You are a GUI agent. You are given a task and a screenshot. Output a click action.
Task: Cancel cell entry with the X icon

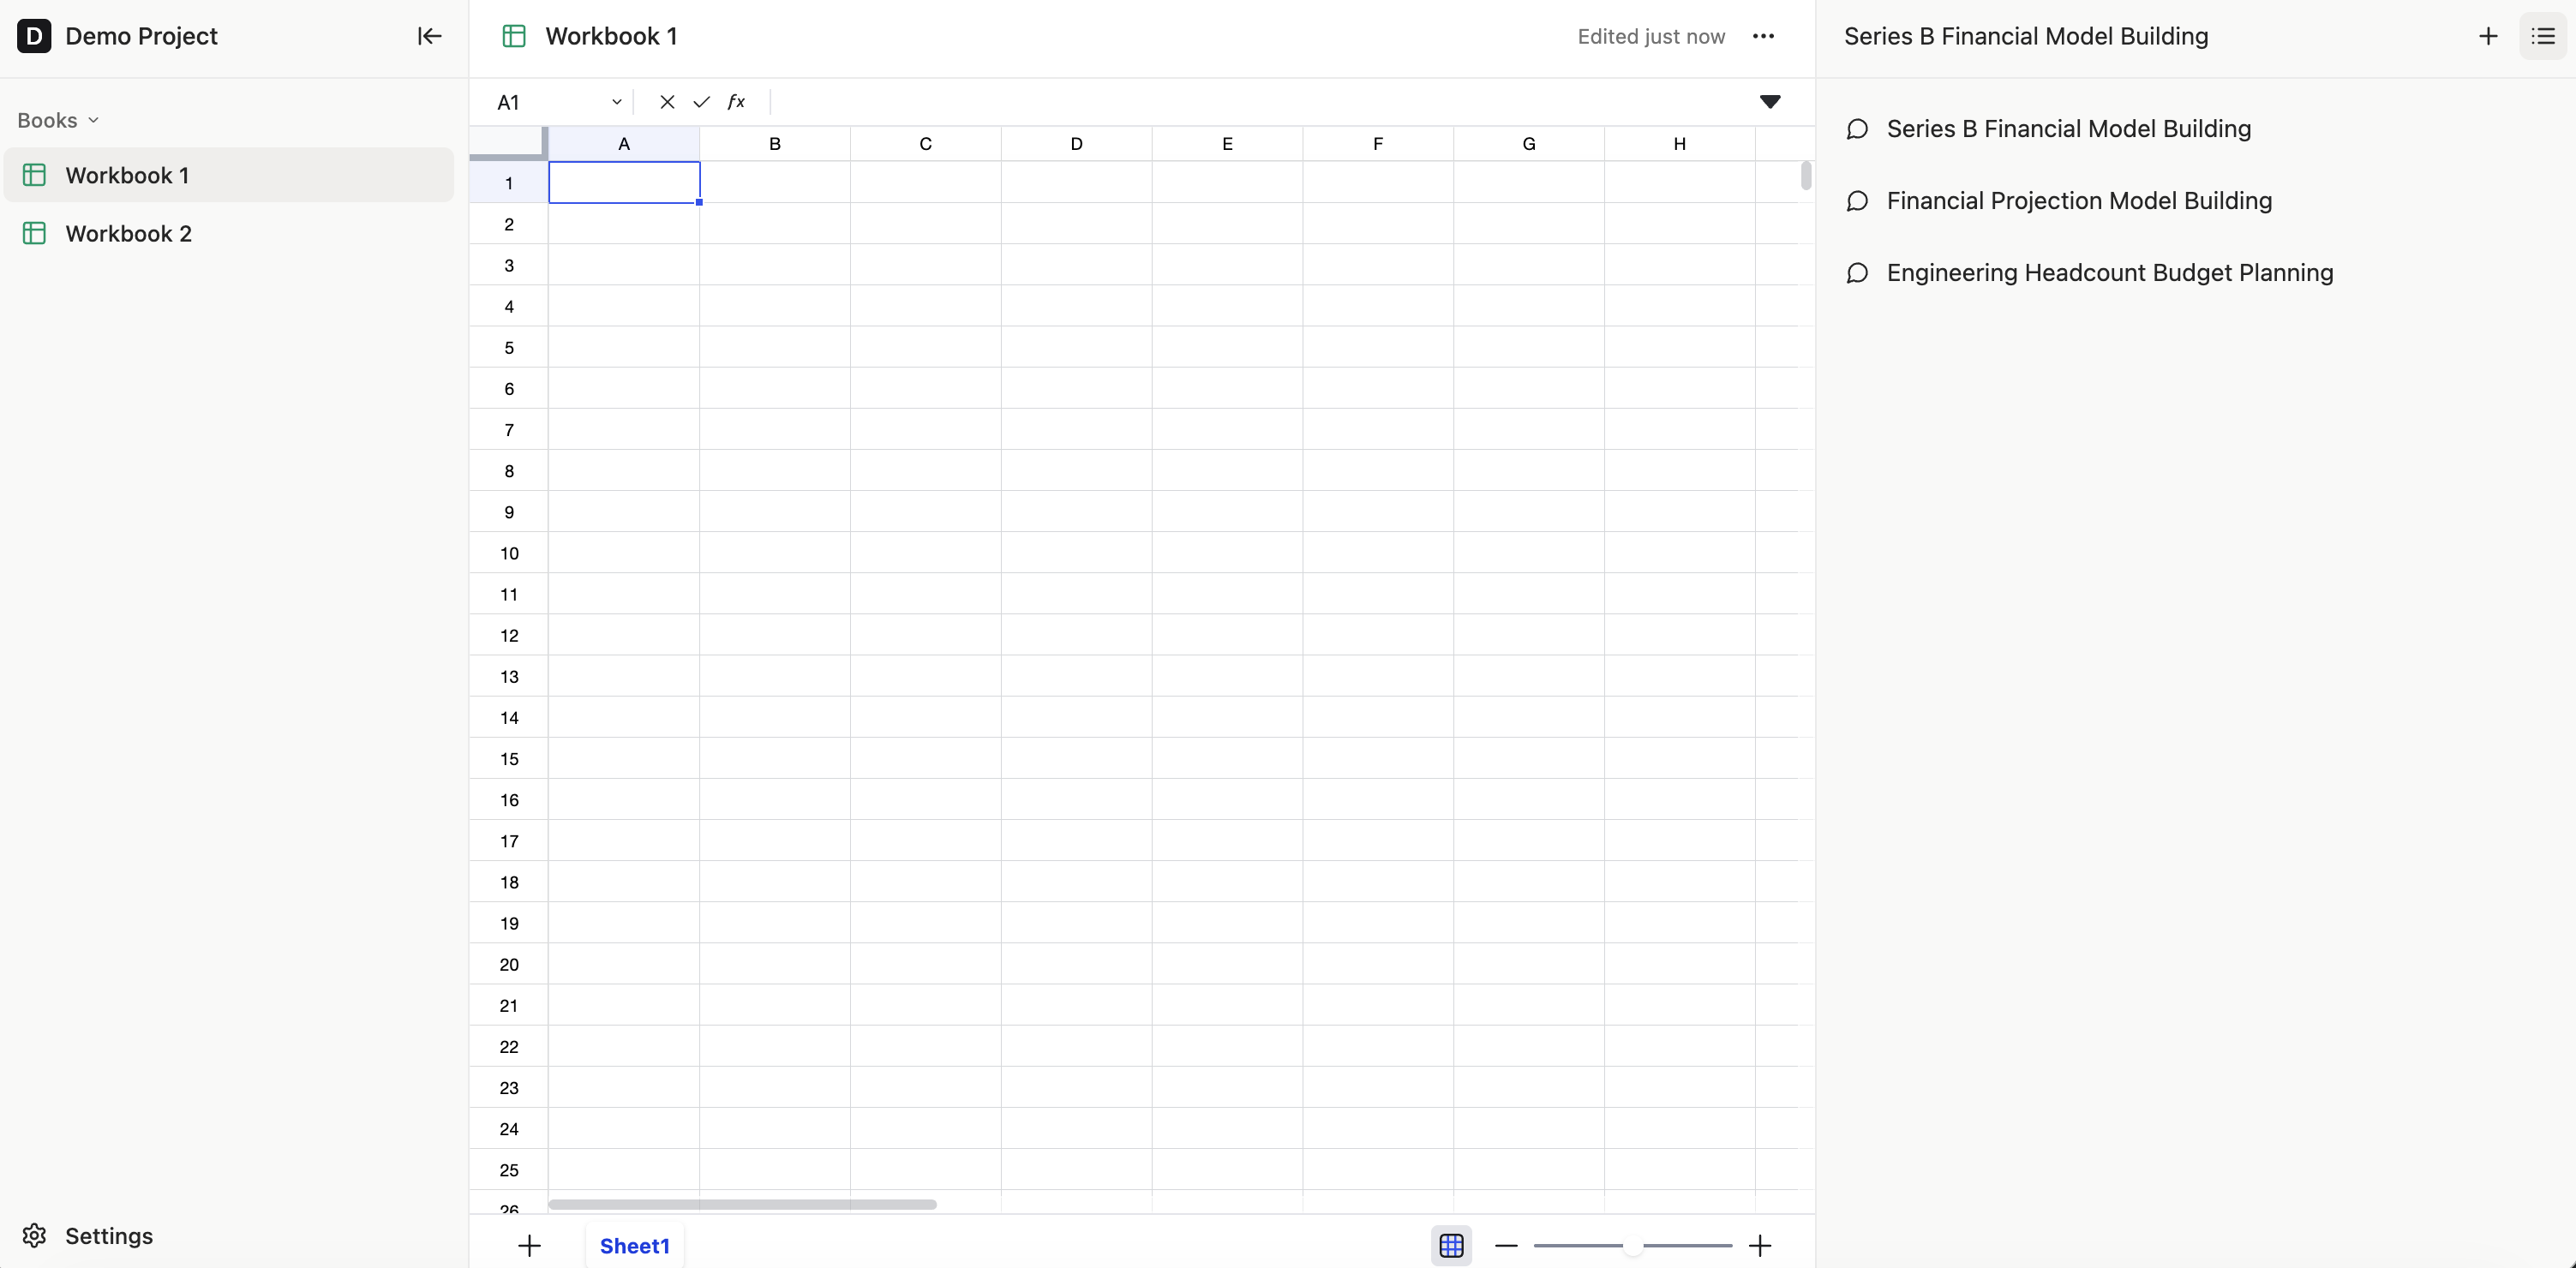(666, 101)
